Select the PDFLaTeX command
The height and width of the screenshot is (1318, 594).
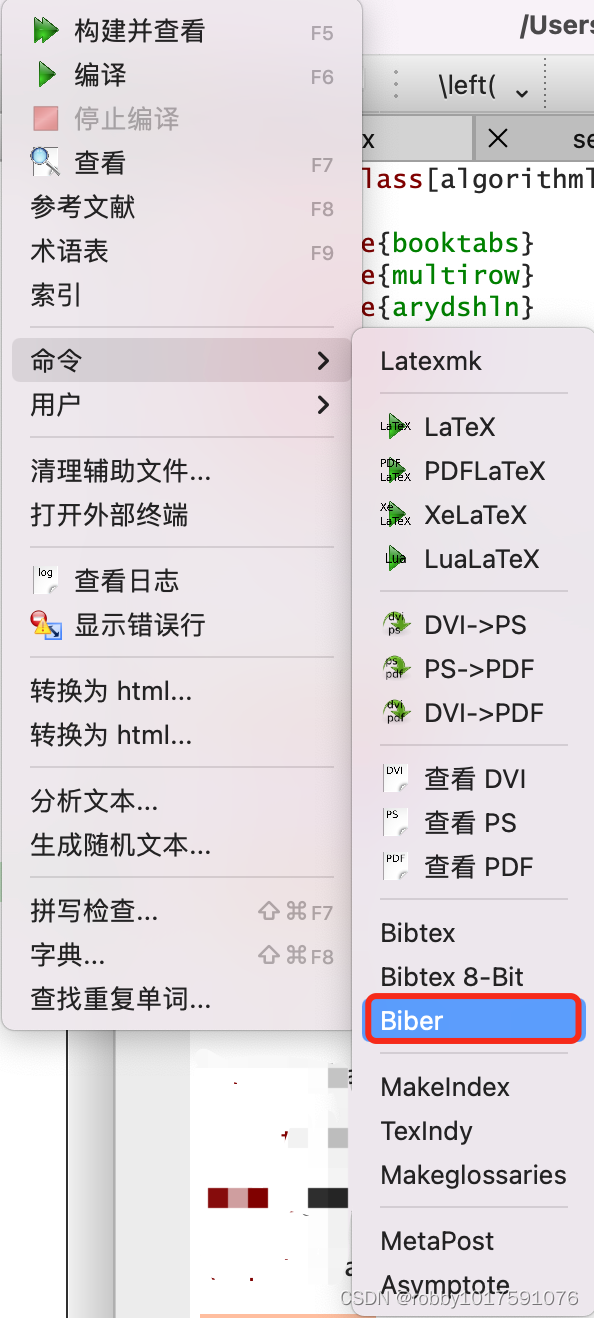[470, 470]
